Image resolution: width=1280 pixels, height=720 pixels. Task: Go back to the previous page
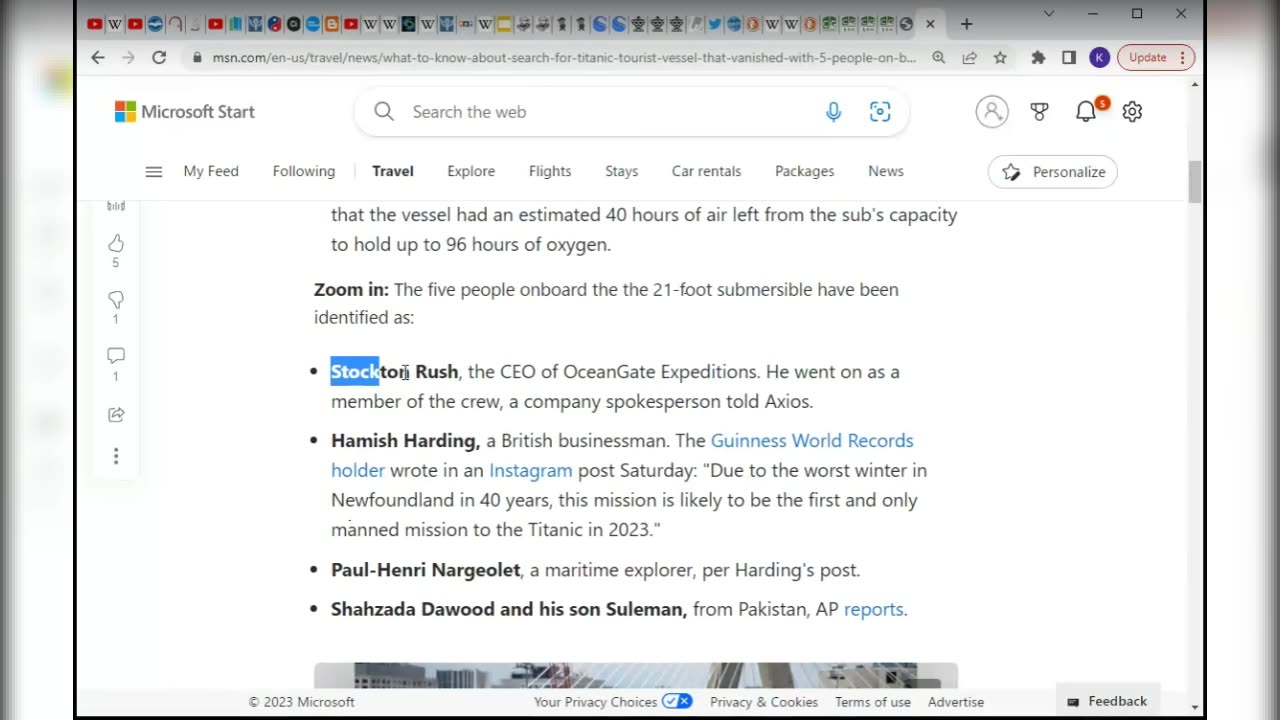point(98,58)
